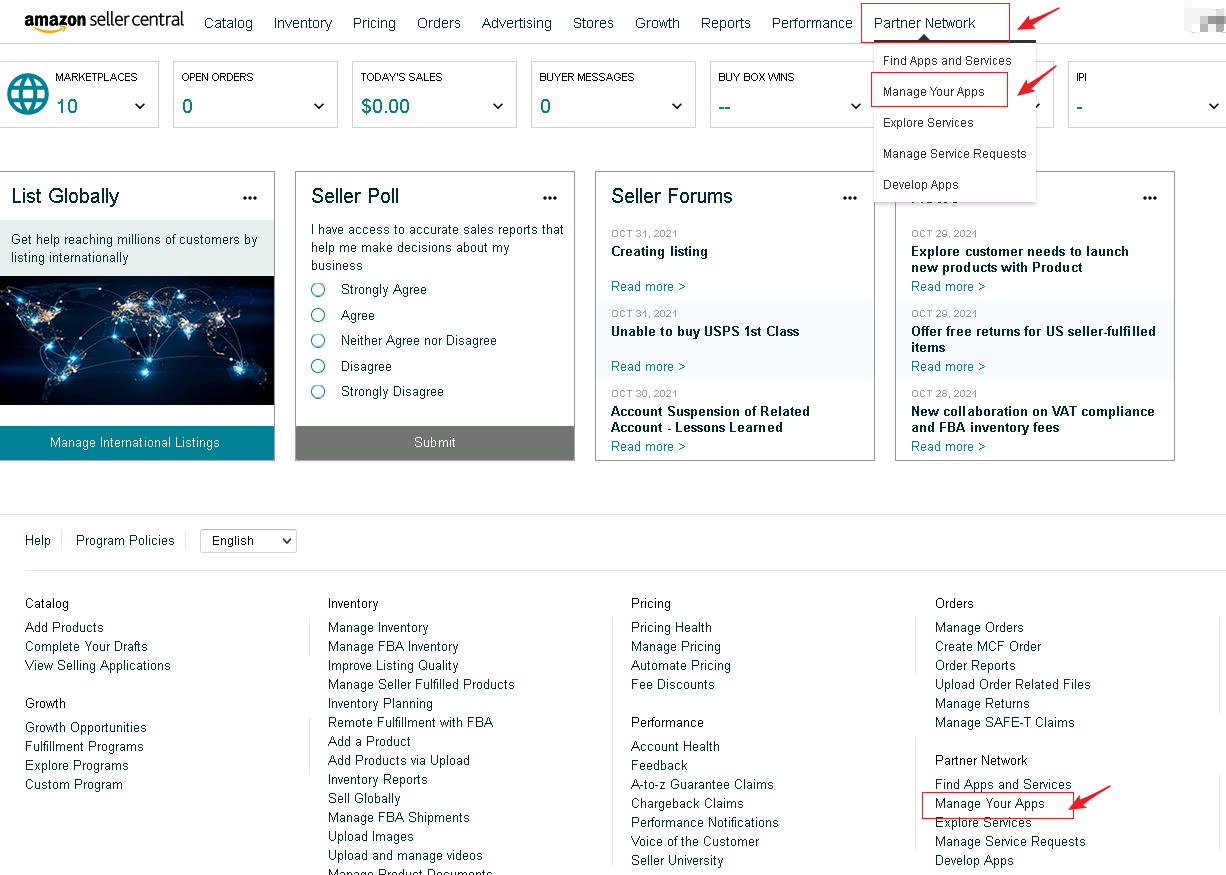Choose Explore Services in dropdown menu
1226x875 pixels.
928,122
